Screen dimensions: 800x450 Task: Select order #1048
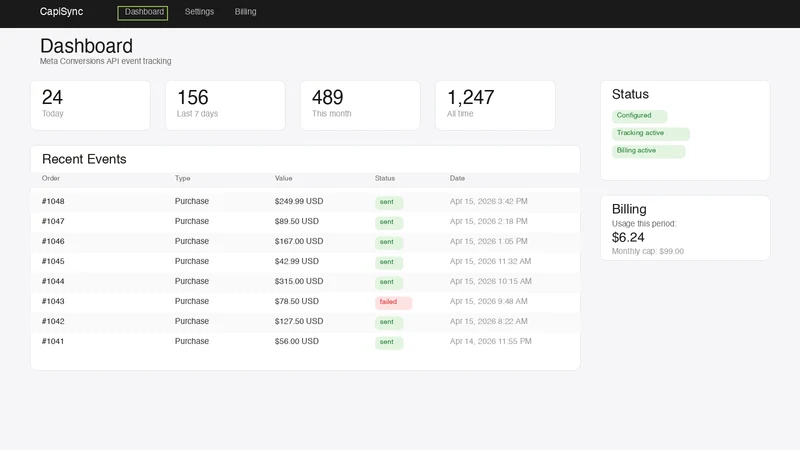[x=53, y=201]
